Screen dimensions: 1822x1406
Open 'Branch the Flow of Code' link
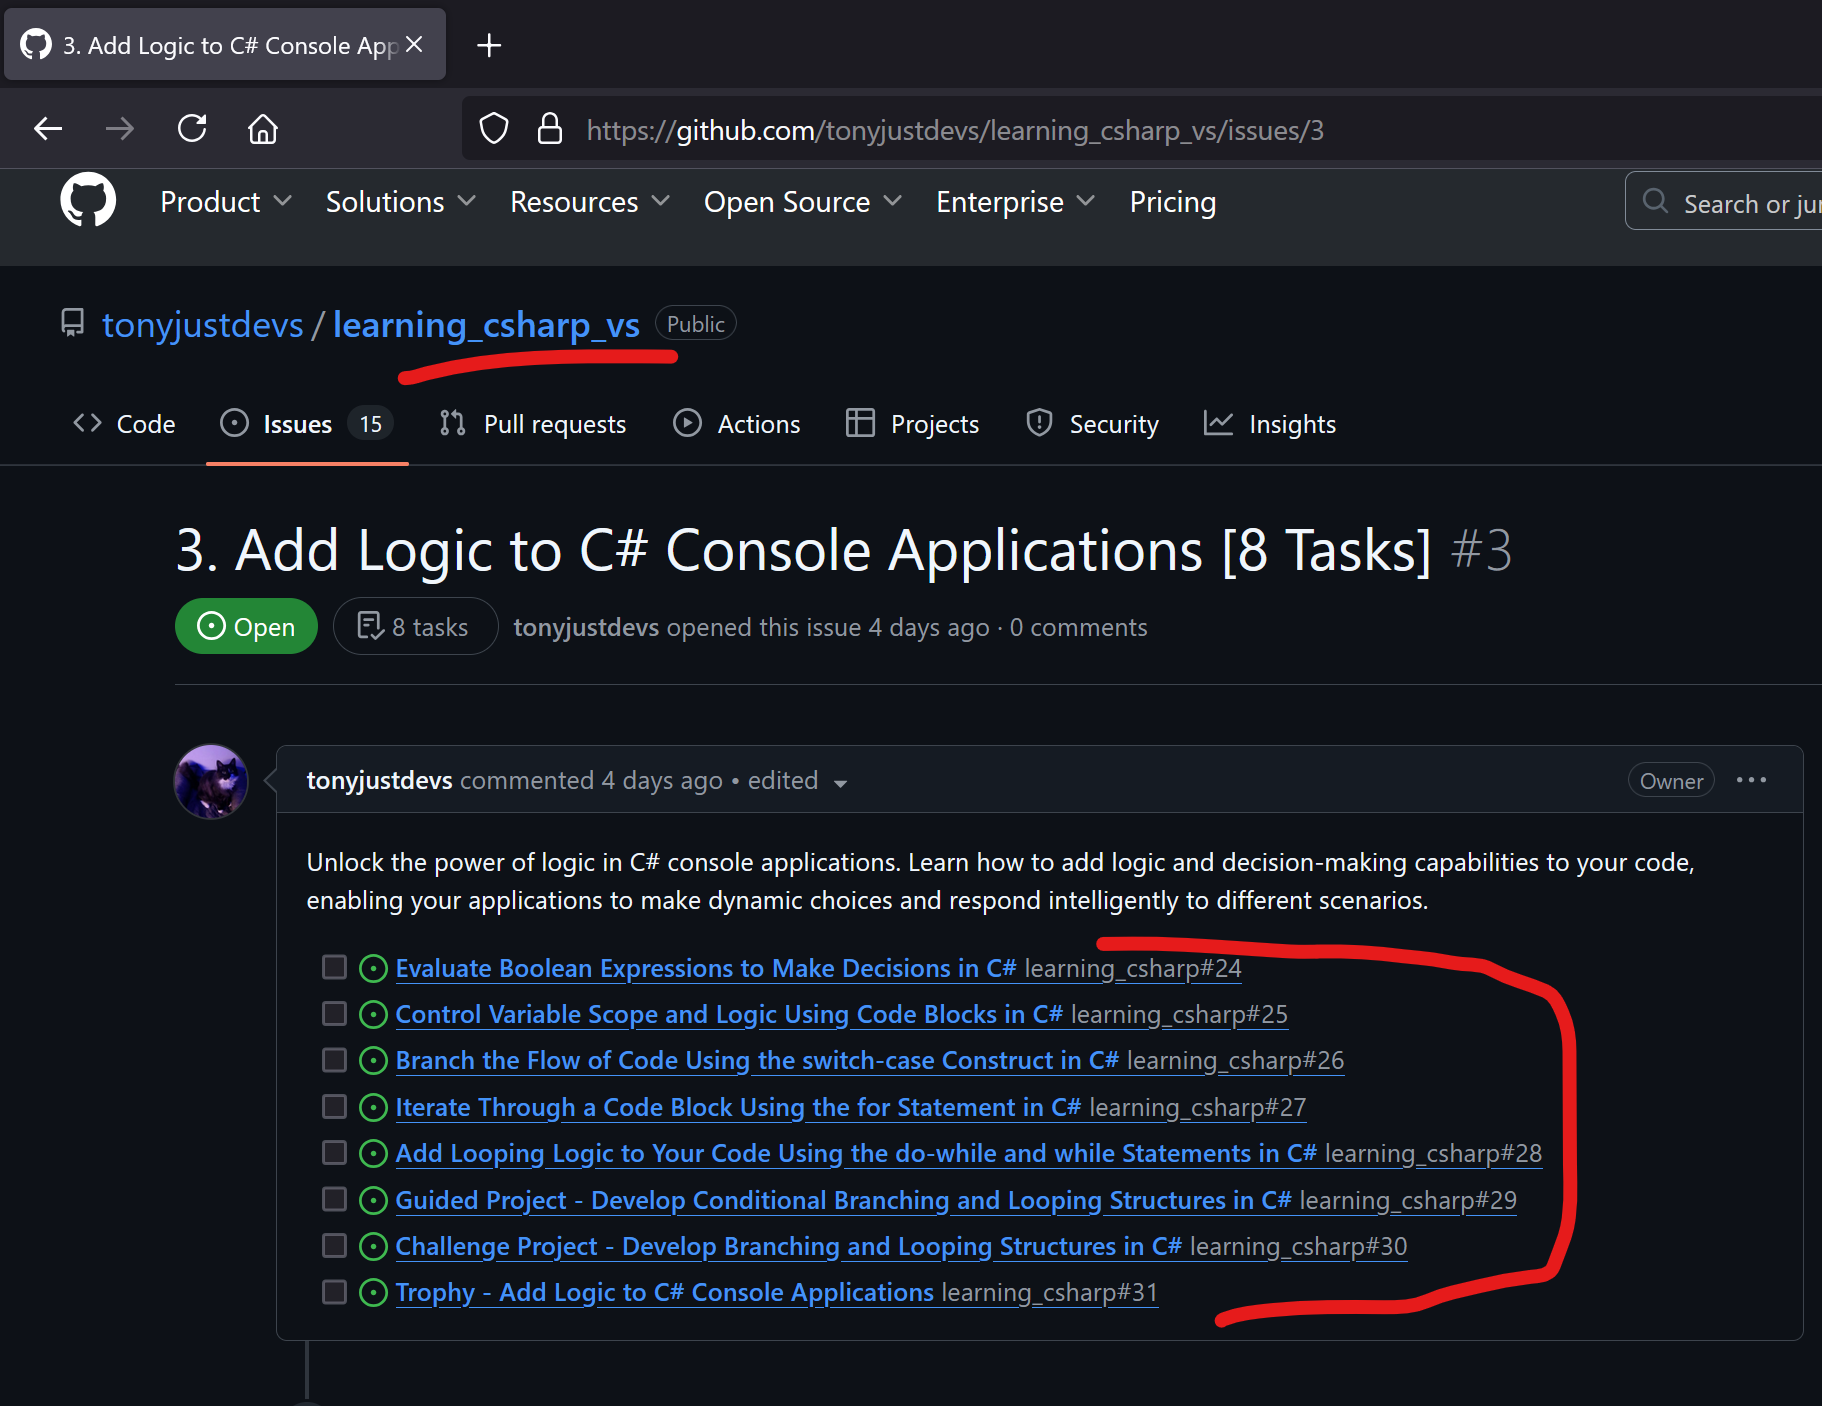click(757, 1061)
